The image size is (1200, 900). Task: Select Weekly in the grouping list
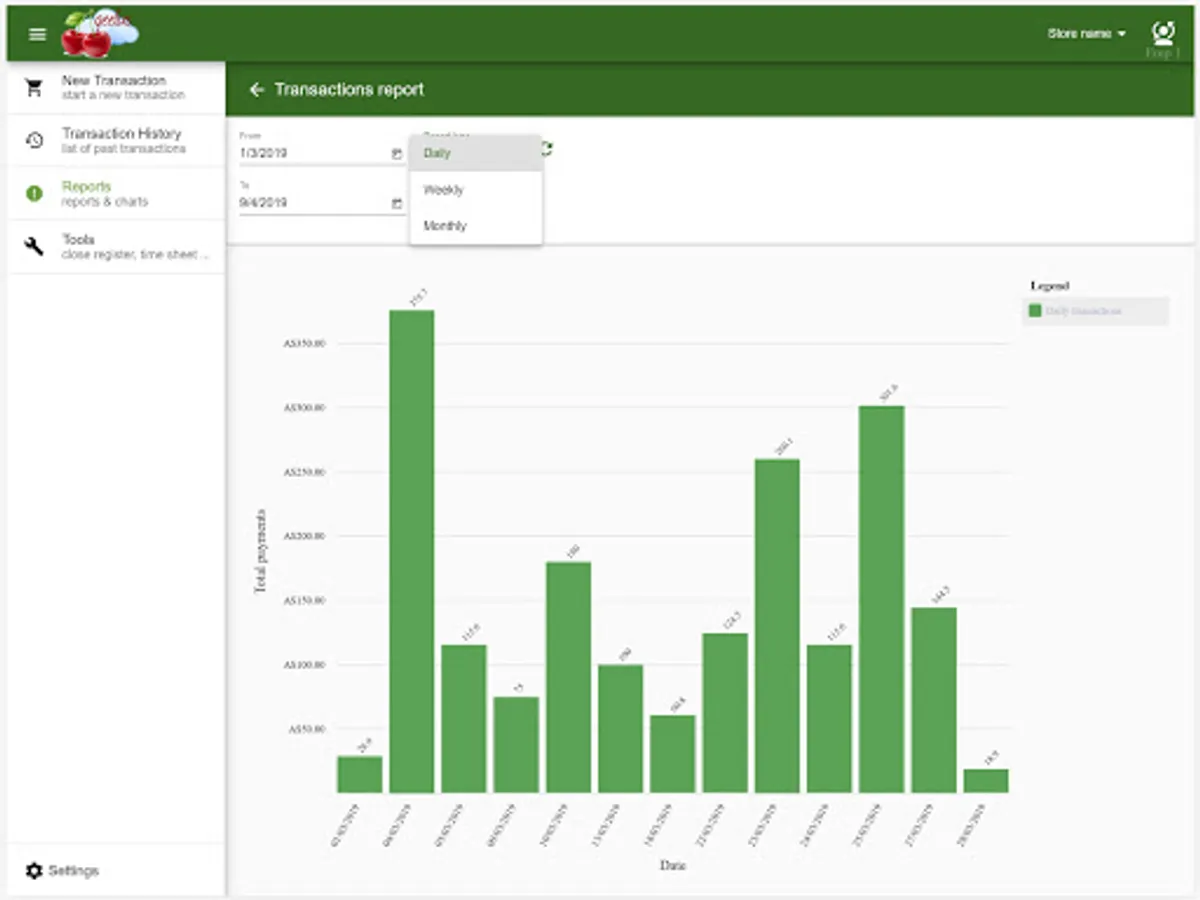(476, 190)
